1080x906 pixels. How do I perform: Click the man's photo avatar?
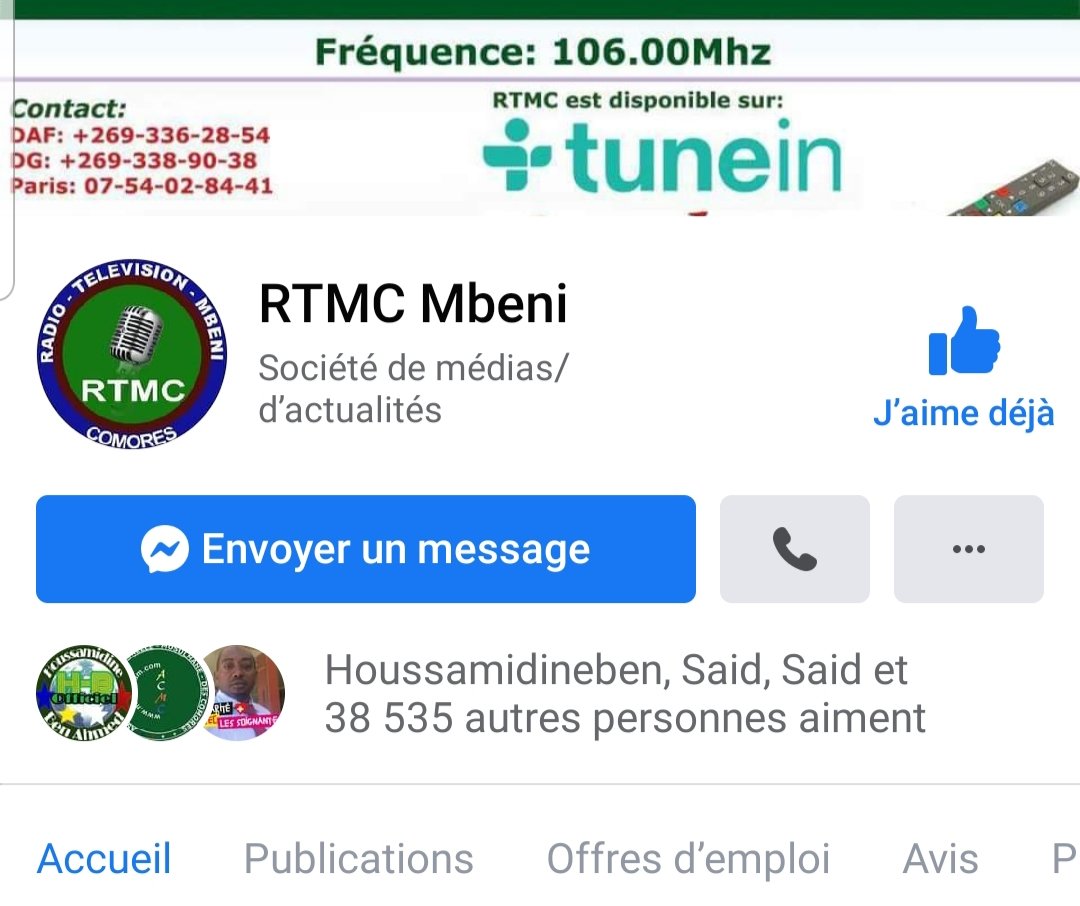241,692
